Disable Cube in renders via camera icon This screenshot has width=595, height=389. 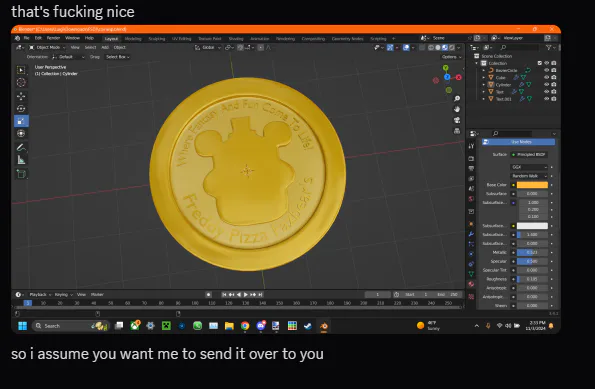[554, 77]
